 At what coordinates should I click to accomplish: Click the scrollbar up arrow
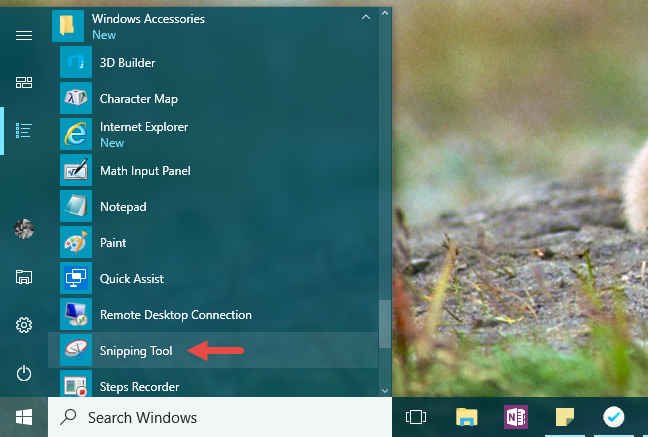[385, 13]
